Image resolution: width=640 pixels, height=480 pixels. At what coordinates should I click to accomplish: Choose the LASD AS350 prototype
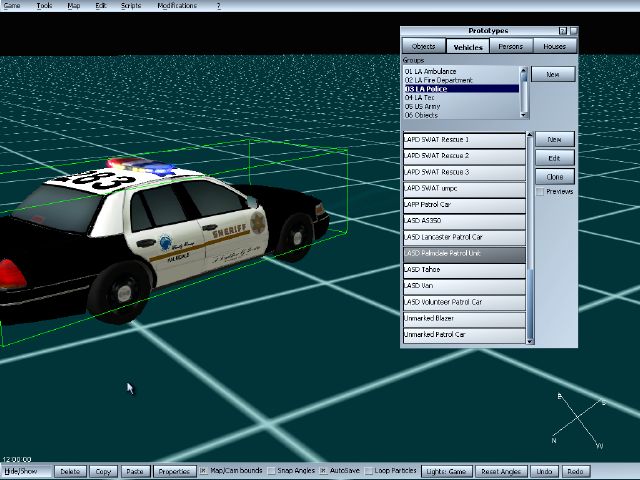(x=464, y=221)
